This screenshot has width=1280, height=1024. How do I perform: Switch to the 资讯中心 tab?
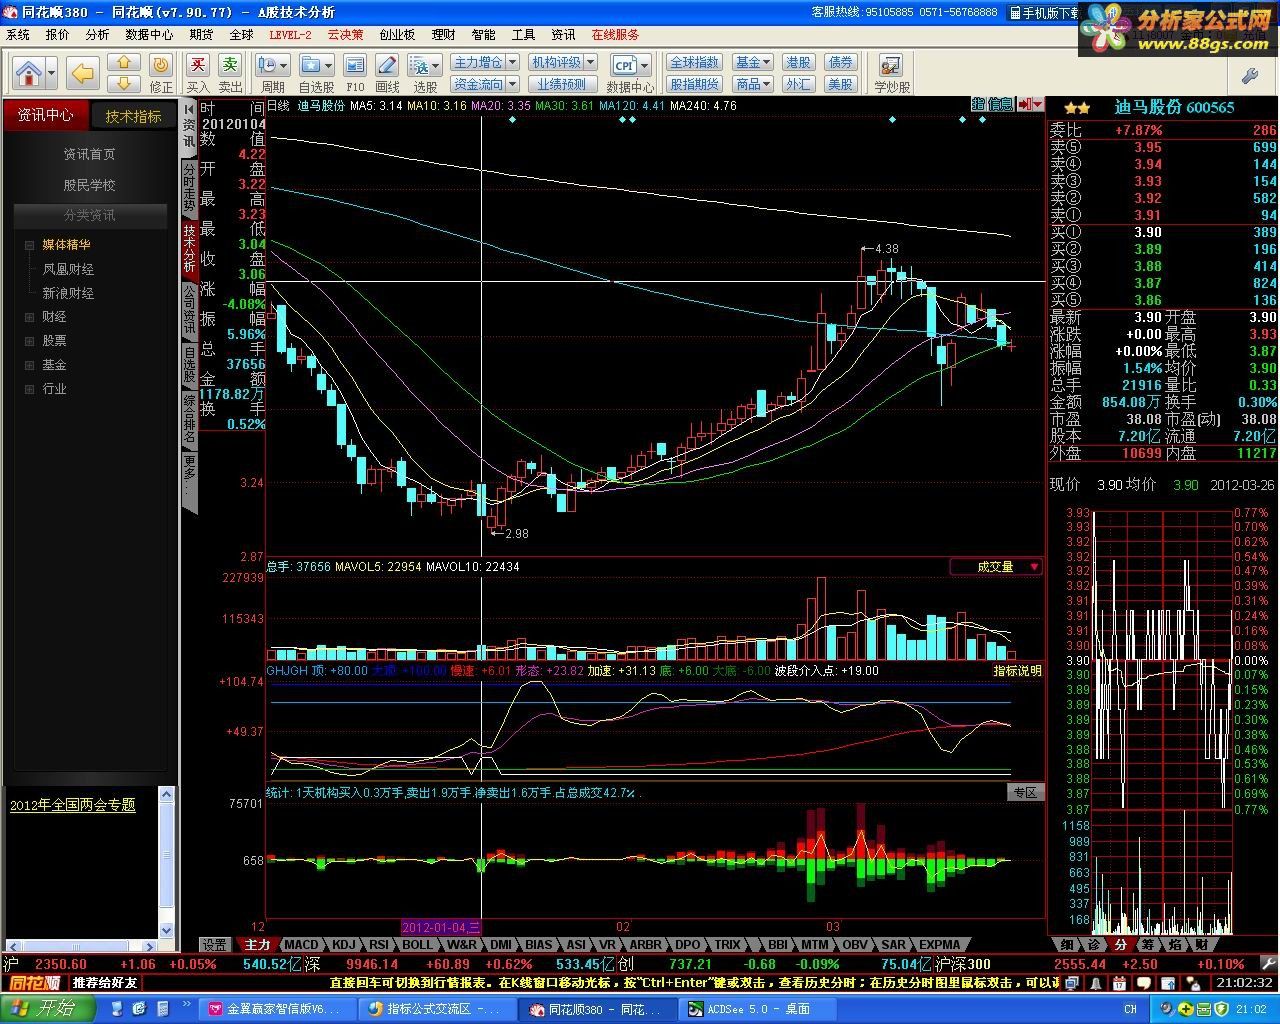(x=45, y=115)
